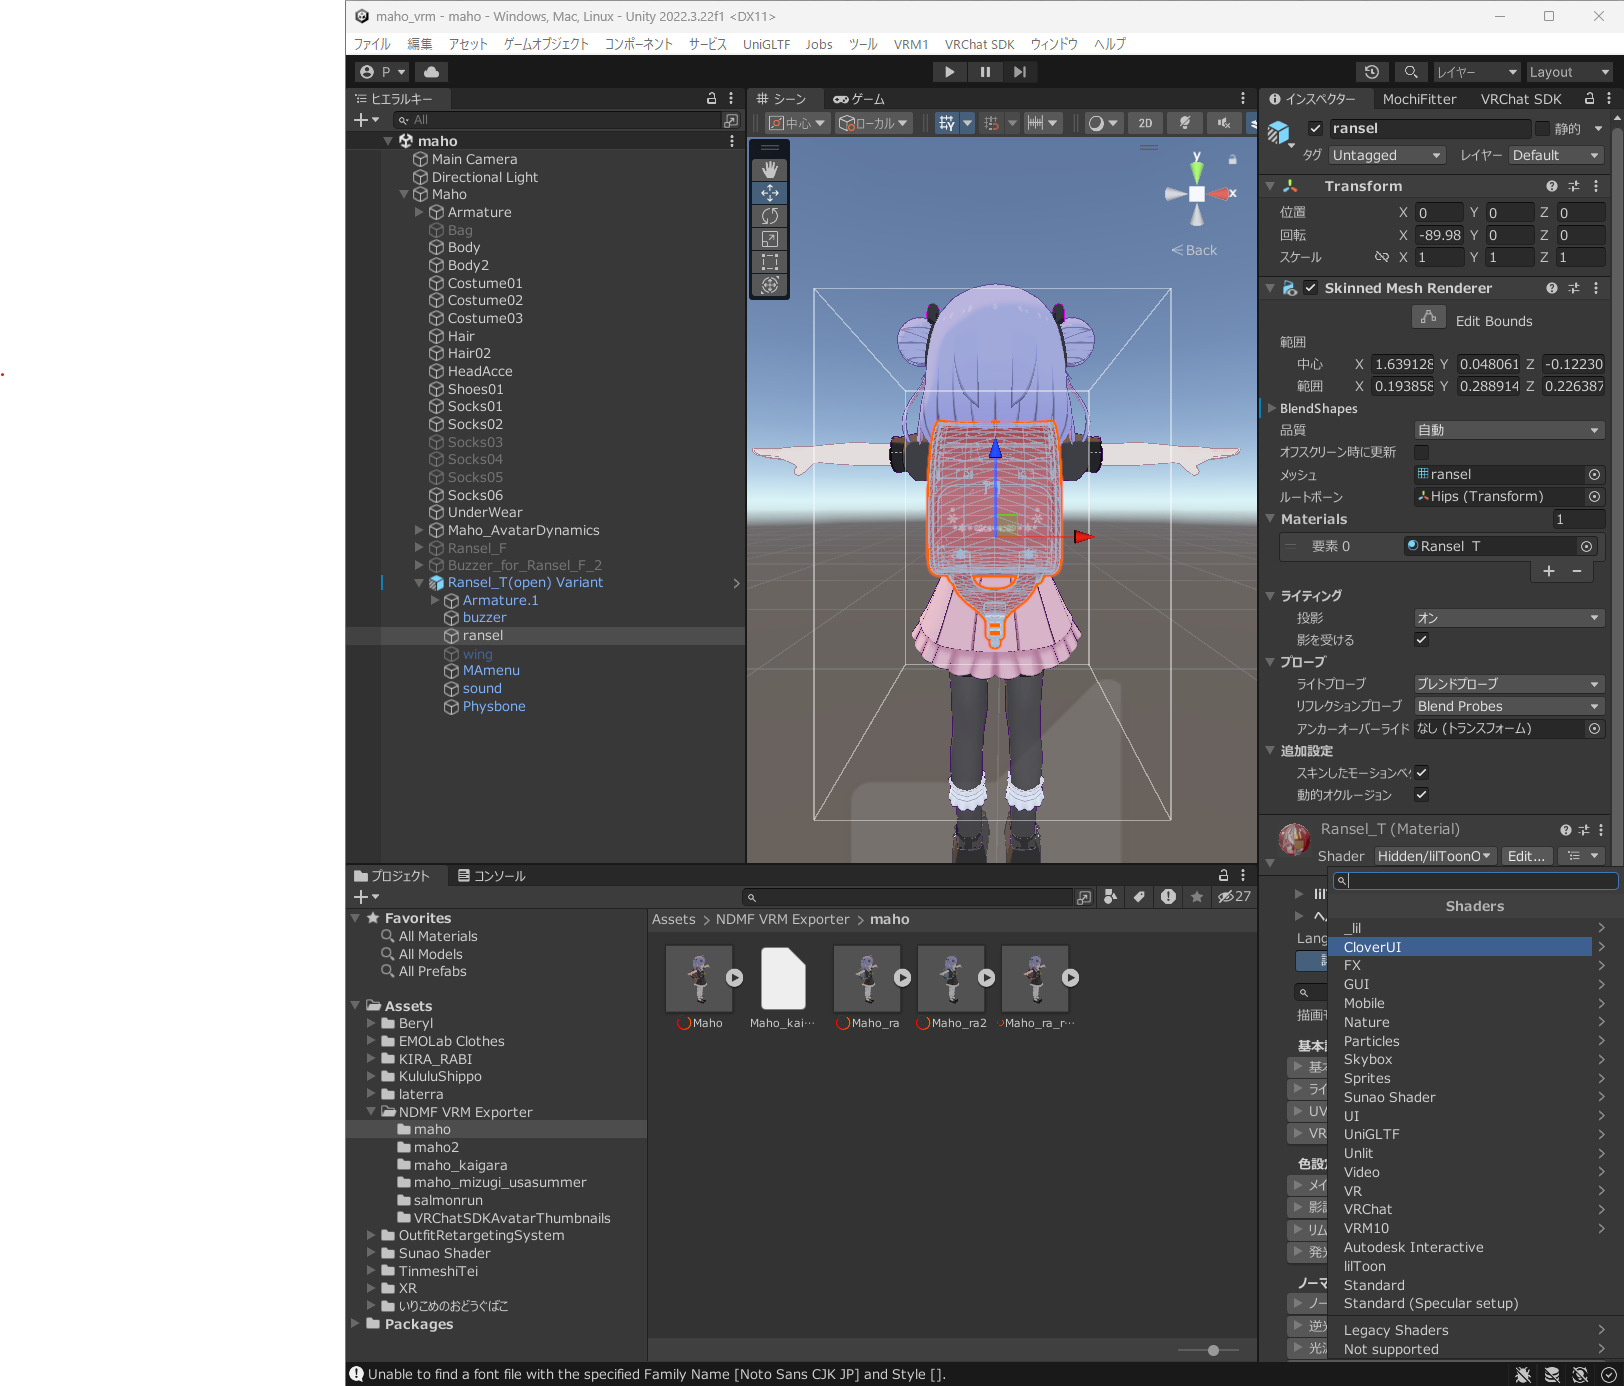Viewport: 1624px width, 1386px height.
Task: Open the undo history icon
Action: pyautogui.click(x=1372, y=72)
